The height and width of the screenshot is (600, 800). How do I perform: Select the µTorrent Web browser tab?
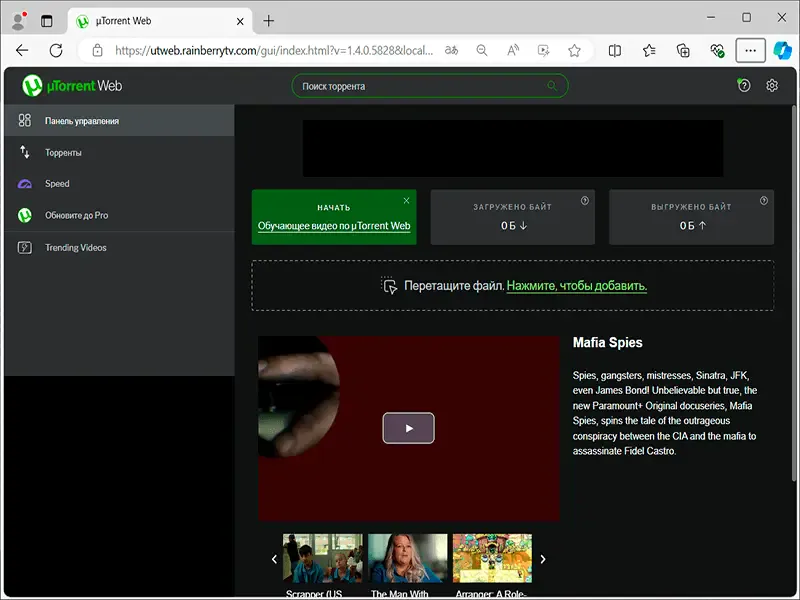coord(160,21)
